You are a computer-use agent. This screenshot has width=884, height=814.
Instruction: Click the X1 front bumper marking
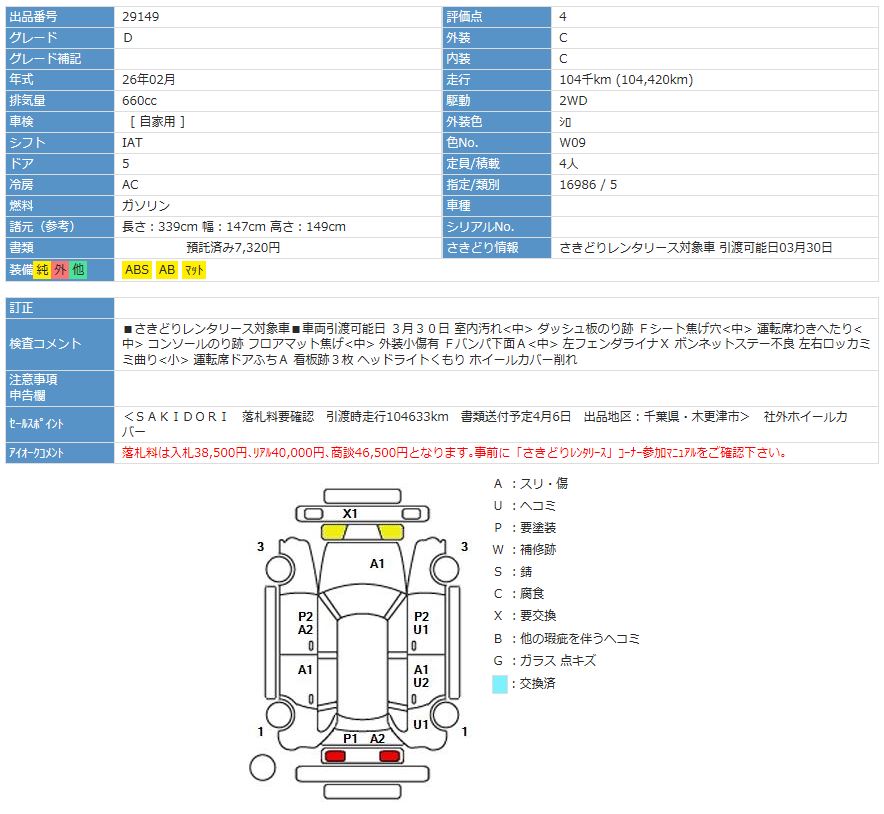coord(350,513)
